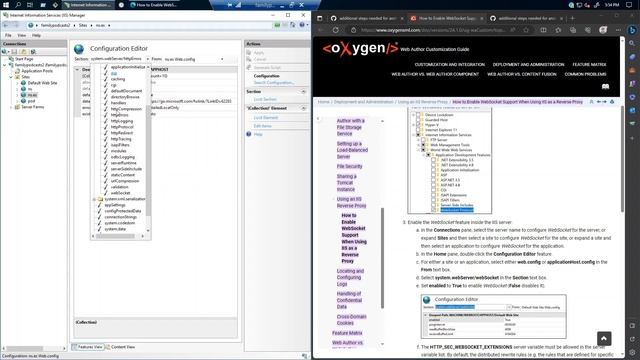The width and height of the screenshot is (640, 360).
Task: Open the View menu in IIS Manager
Action: pos(22,36)
